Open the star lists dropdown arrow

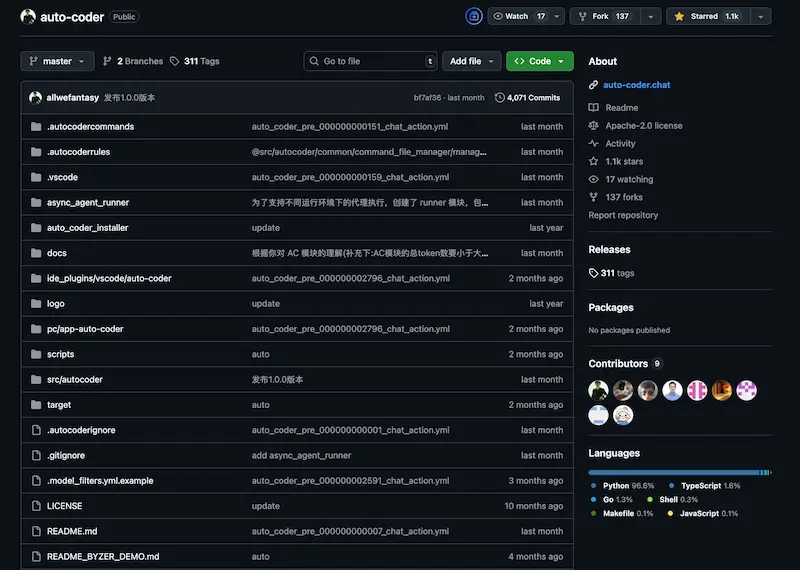[761, 16]
